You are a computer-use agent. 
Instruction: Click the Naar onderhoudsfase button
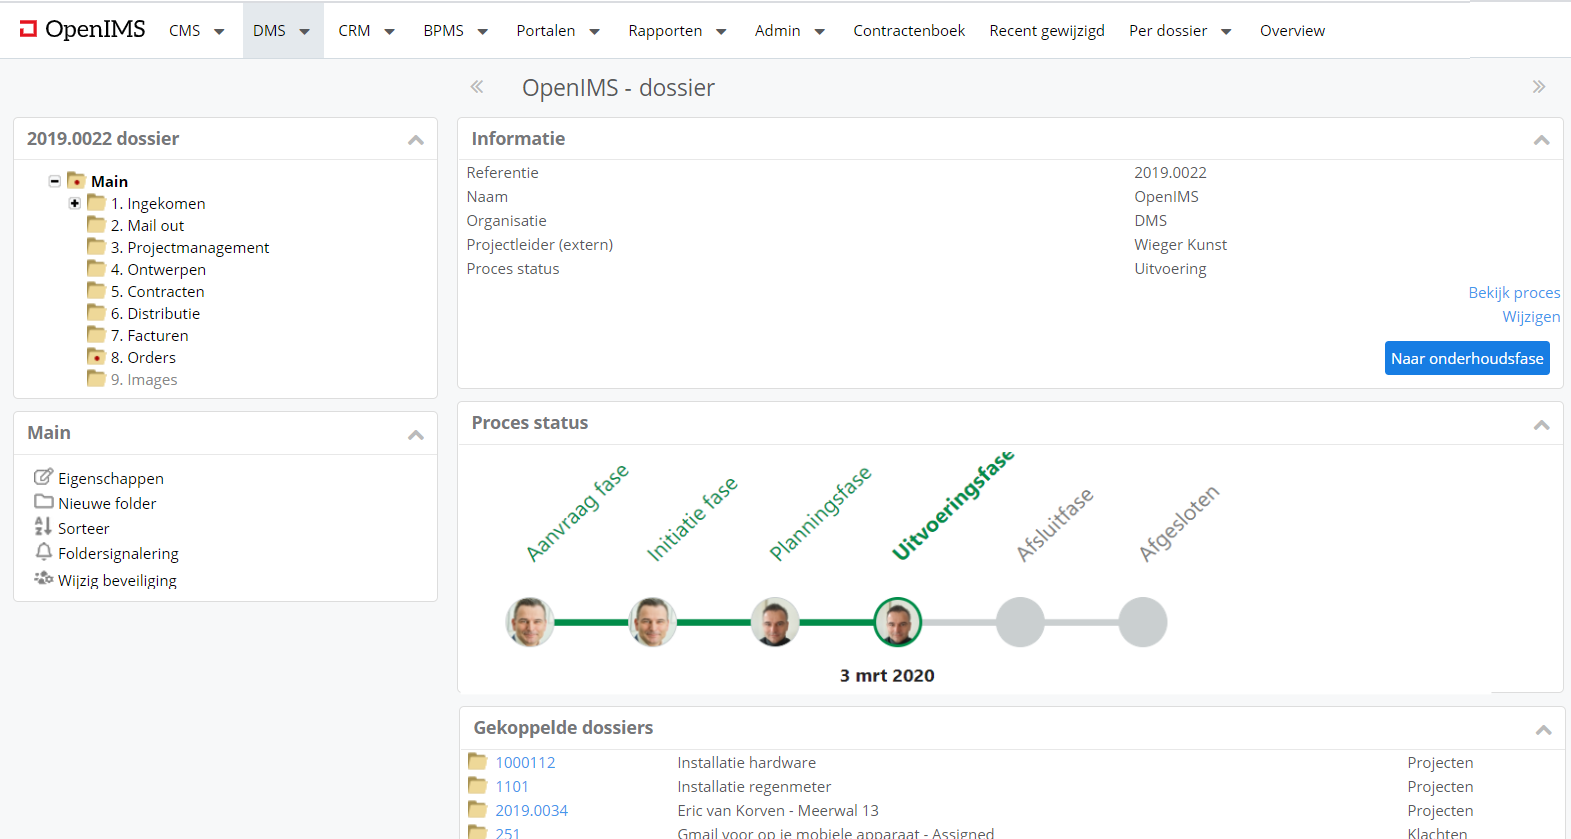click(x=1466, y=358)
